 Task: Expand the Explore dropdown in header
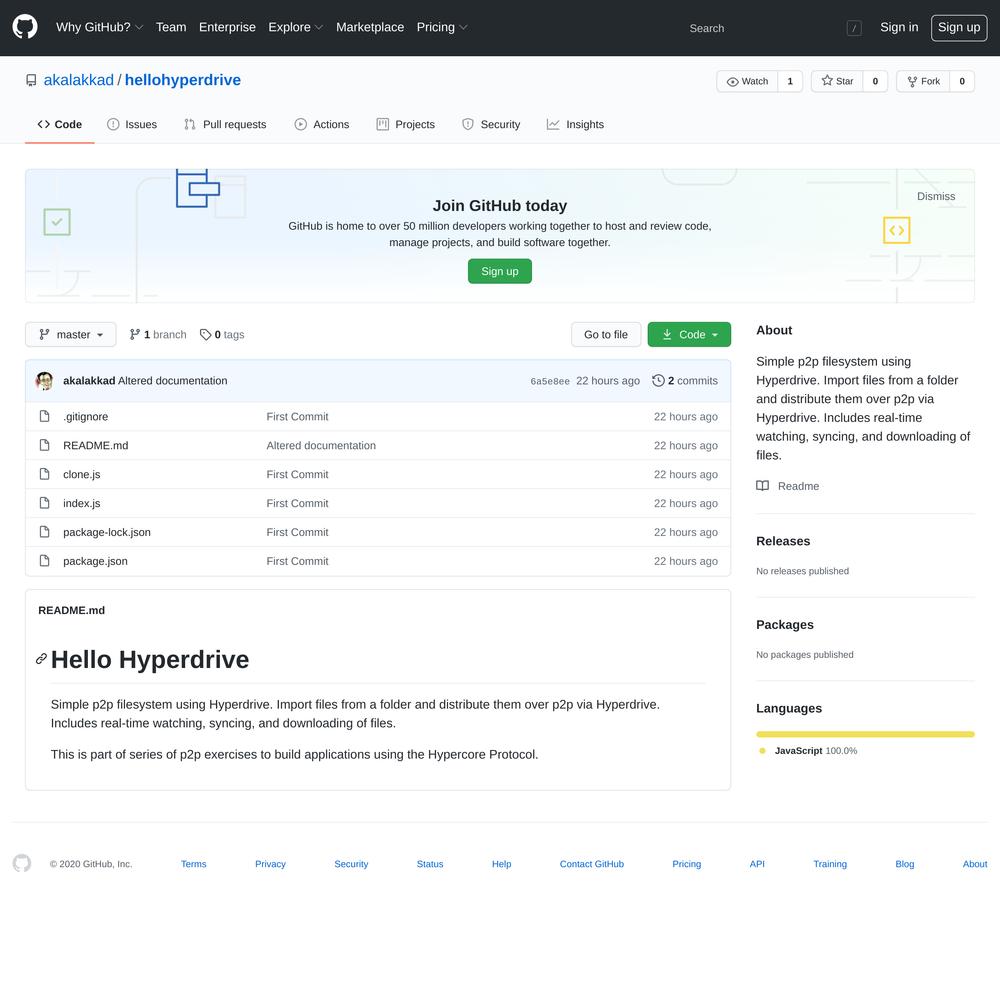tap(295, 27)
